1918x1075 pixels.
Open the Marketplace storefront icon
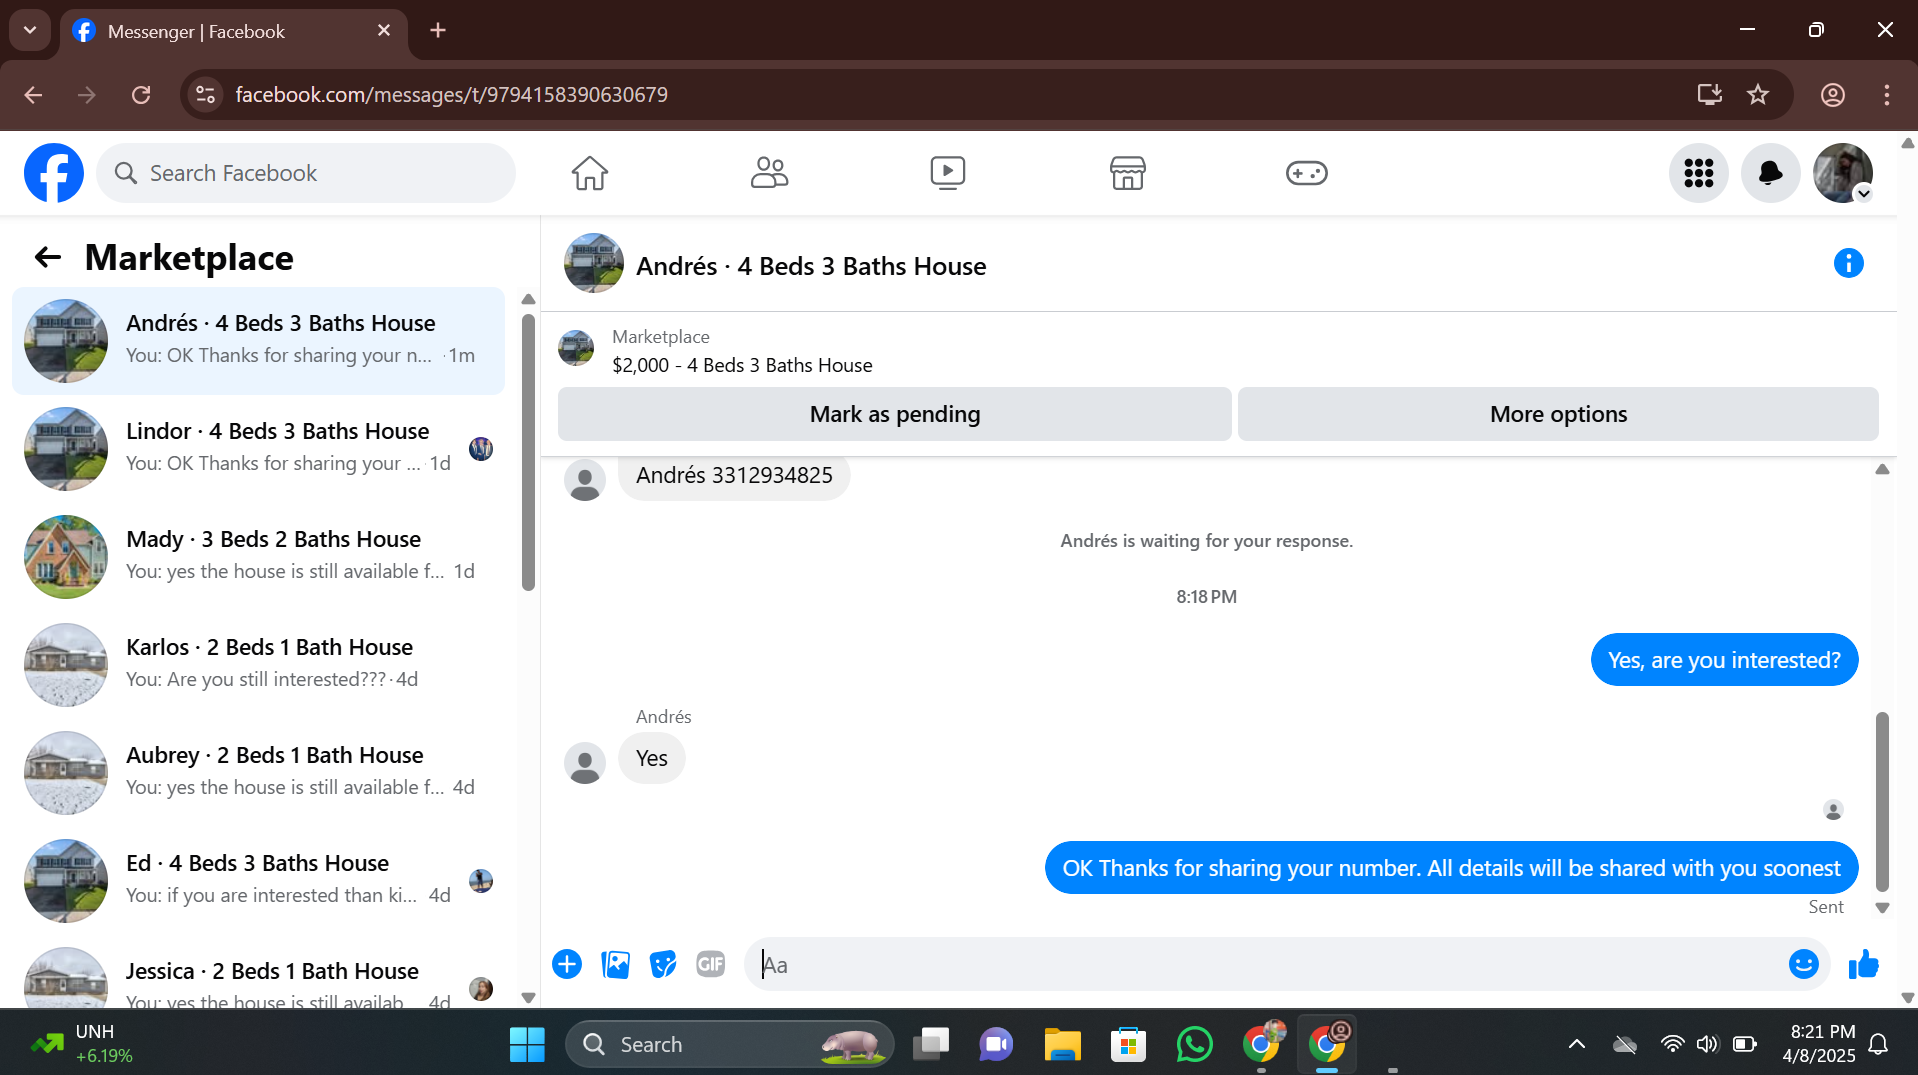pyautogui.click(x=1127, y=173)
